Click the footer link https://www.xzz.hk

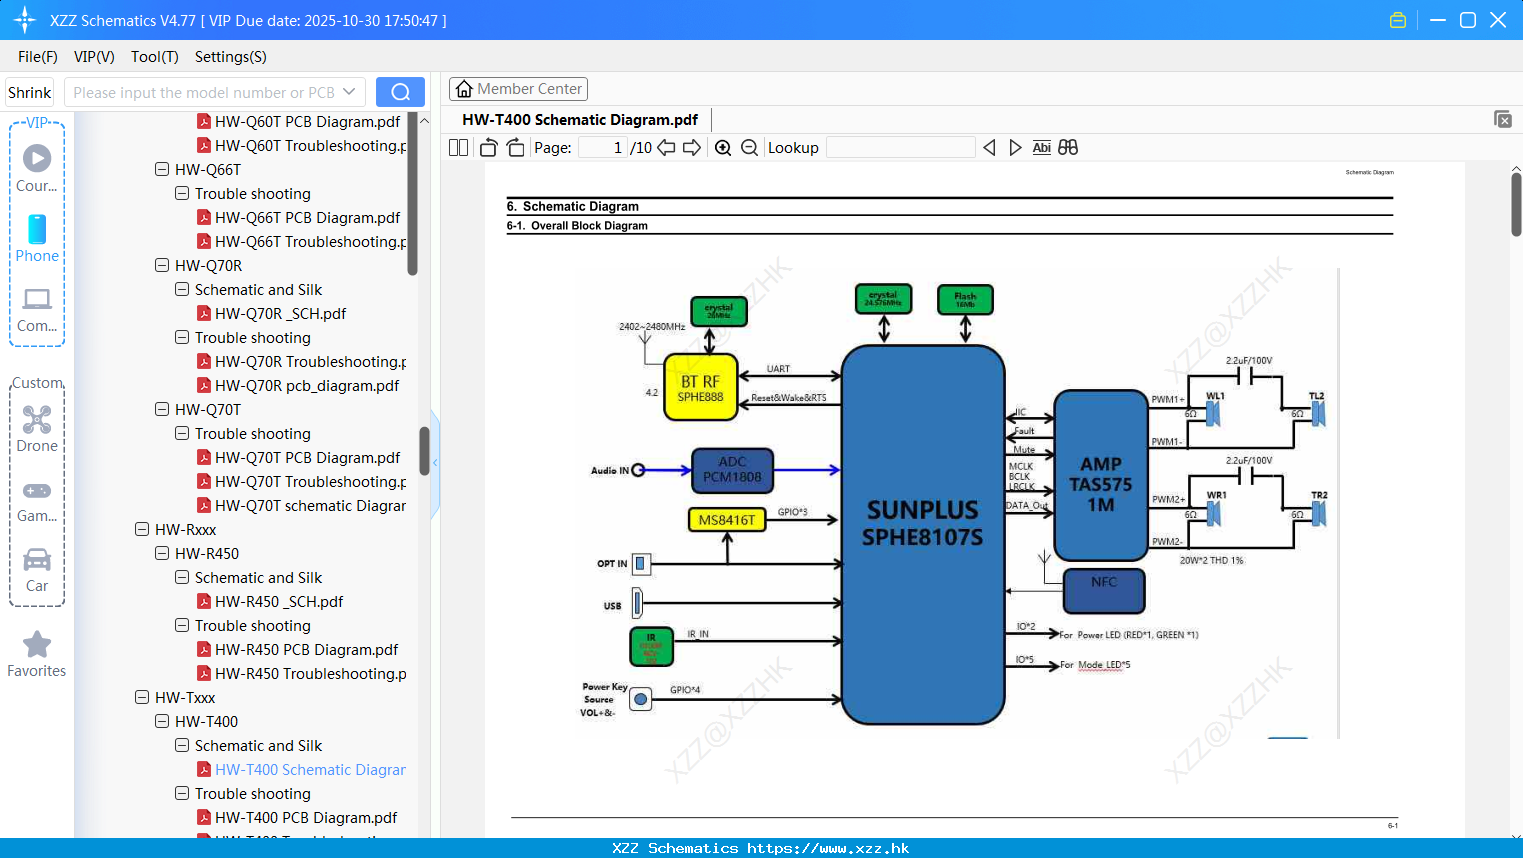pos(828,848)
